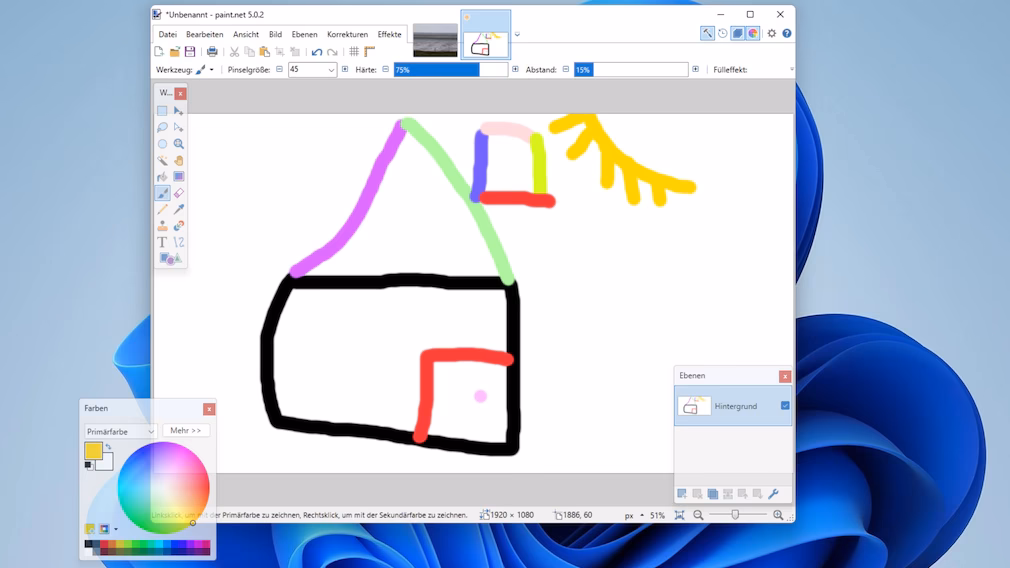Image resolution: width=1010 pixels, height=568 pixels.
Task: Expand the toolbar overflow chevron
Action: [792, 70]
